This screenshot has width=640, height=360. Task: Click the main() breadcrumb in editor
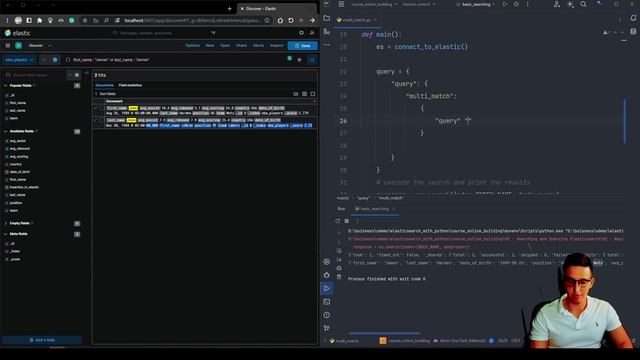(x=343, y=198)
